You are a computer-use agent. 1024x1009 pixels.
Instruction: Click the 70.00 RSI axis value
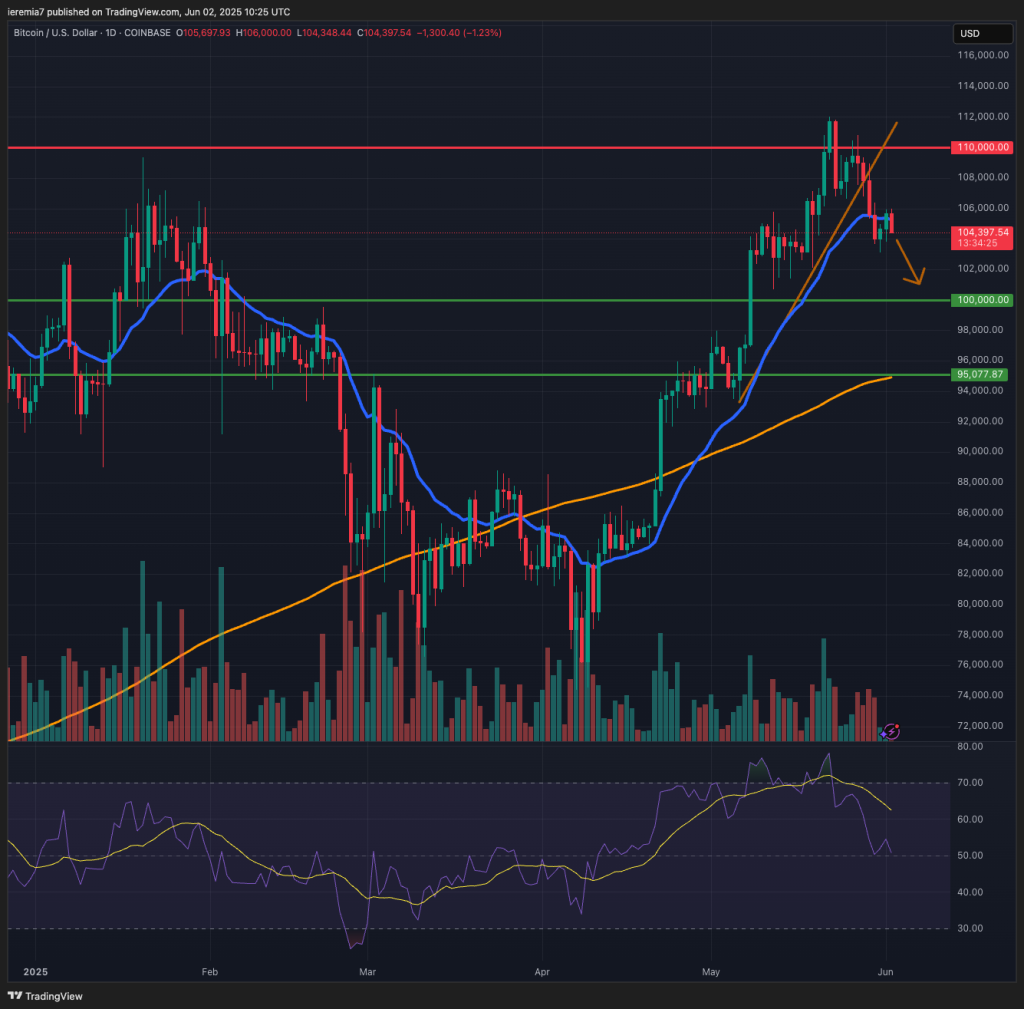pyautogui.click(x=970, y=782)
